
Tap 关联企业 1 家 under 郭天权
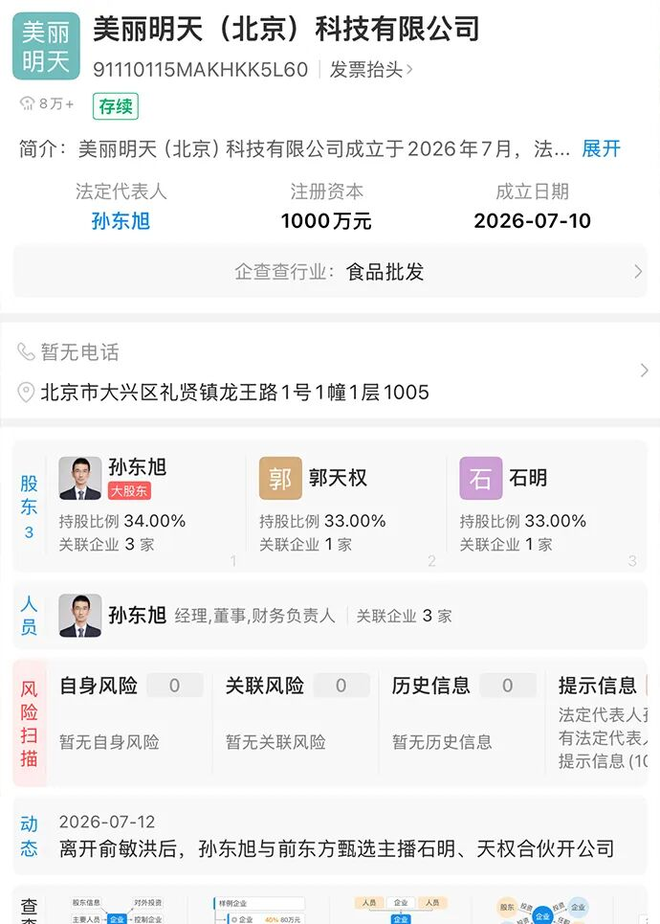(x=305, y=544)
